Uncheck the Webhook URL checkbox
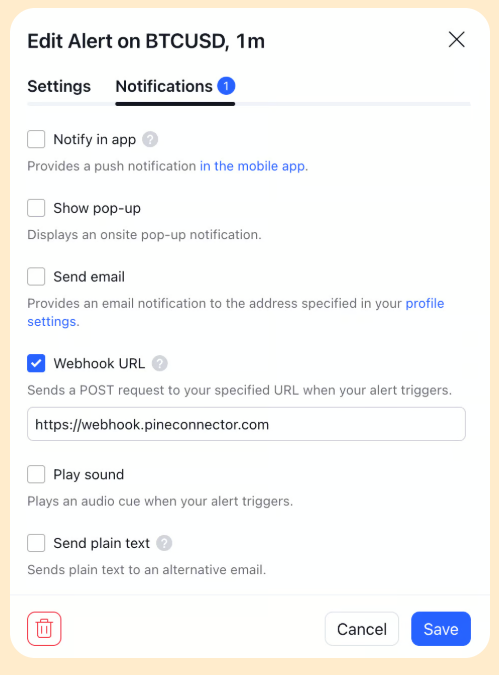Viewport: 499px width, 675px height. coord(36,363)
